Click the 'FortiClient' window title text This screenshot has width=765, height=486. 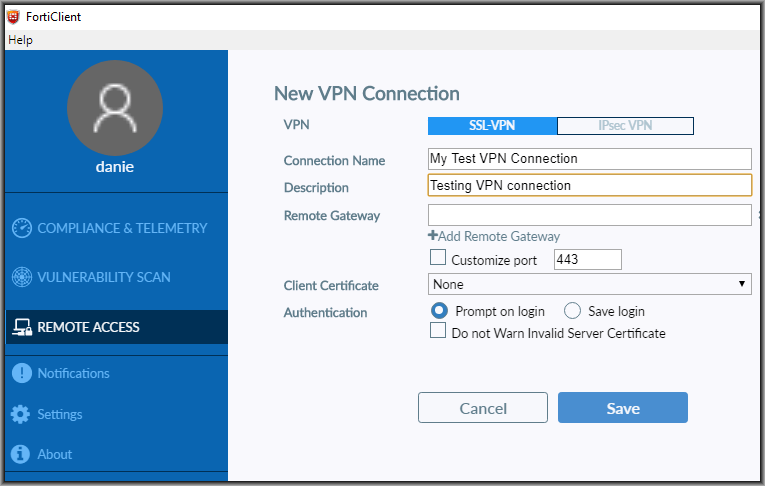click(53, 17)
